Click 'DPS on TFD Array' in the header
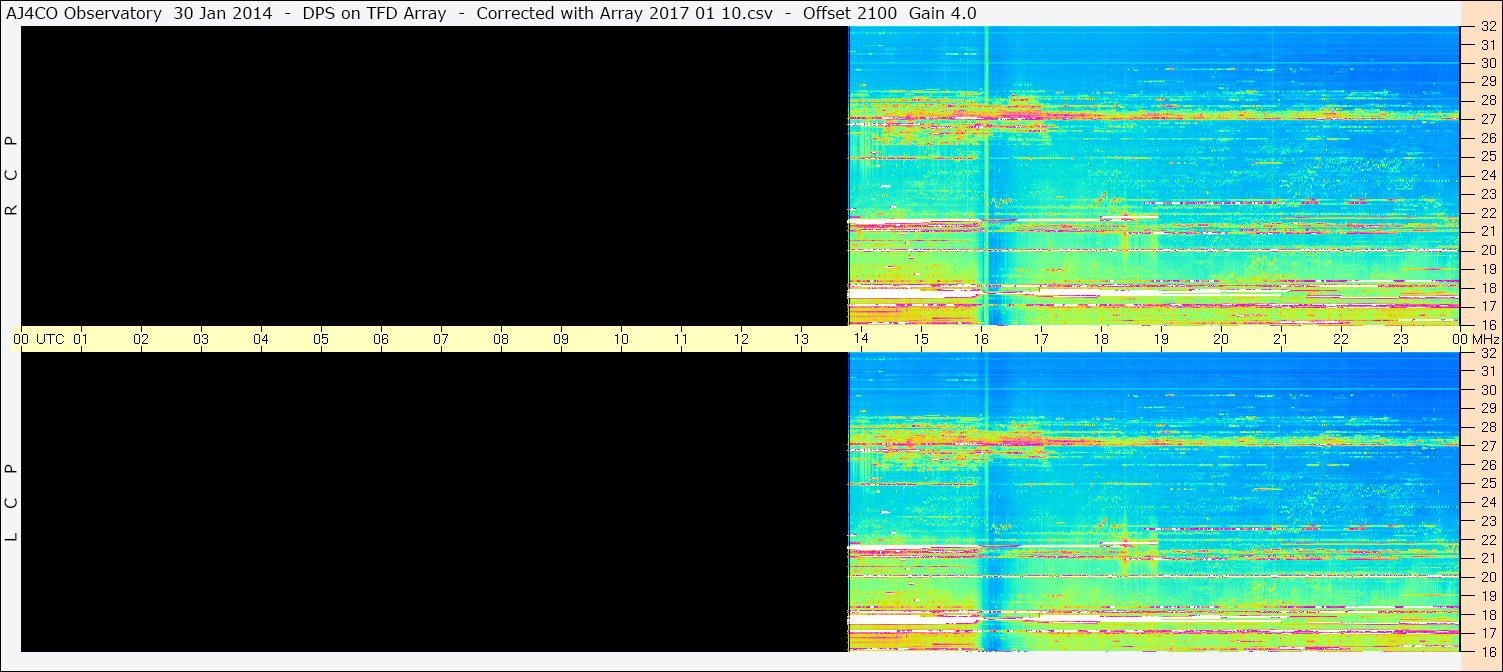This screenshot has width=1503, height=672. 374,13
